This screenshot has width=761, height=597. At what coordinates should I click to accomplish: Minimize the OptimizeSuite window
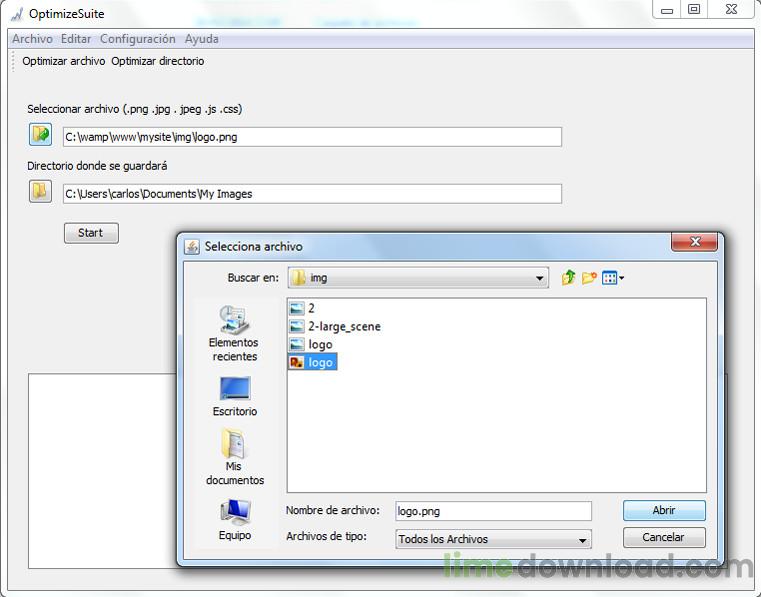[667, 10]
